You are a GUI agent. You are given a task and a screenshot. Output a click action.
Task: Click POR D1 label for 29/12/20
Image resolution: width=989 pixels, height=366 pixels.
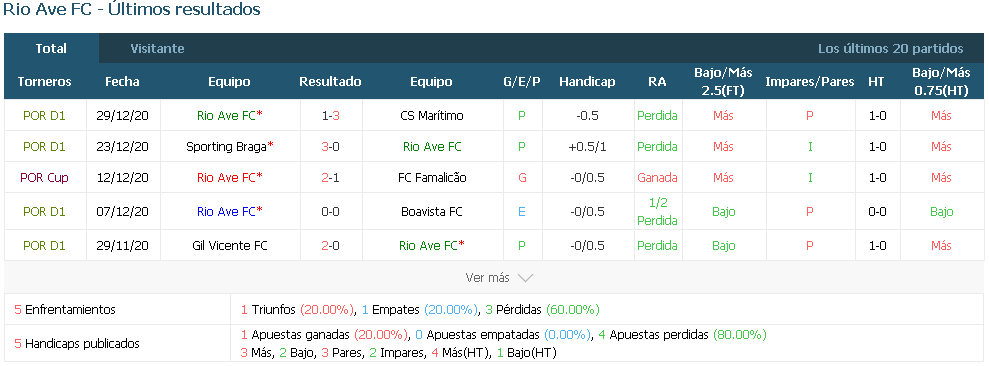(44, 115)
